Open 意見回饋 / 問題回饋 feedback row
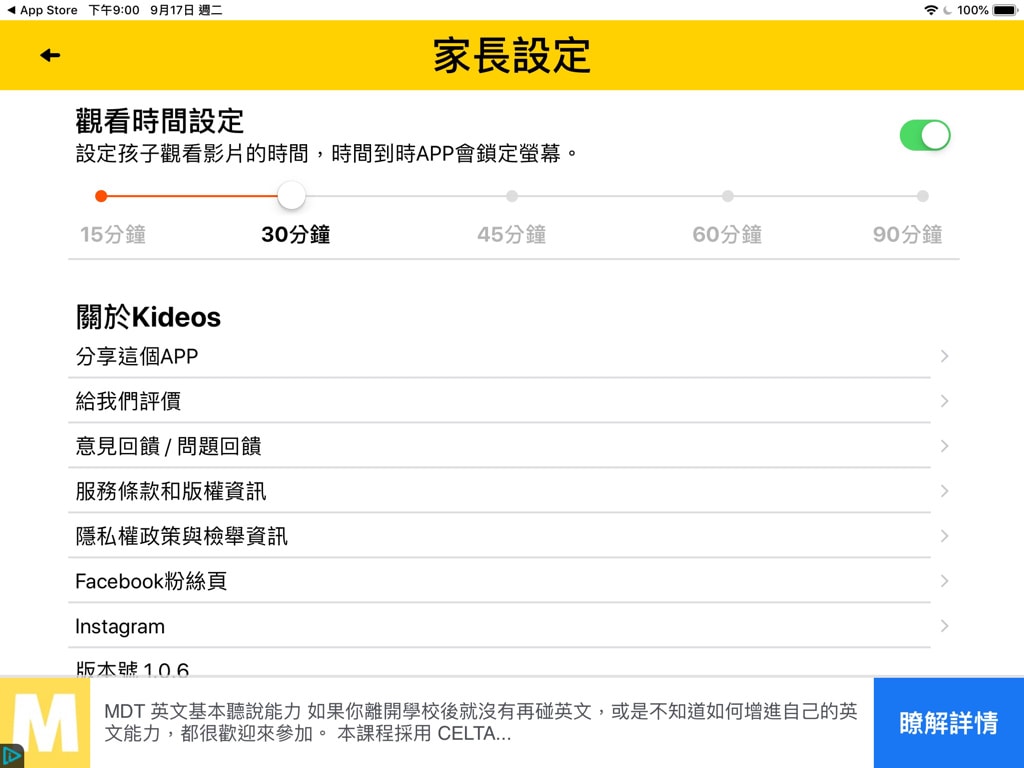Screen dimensions: 1024x768 point(500,446)
